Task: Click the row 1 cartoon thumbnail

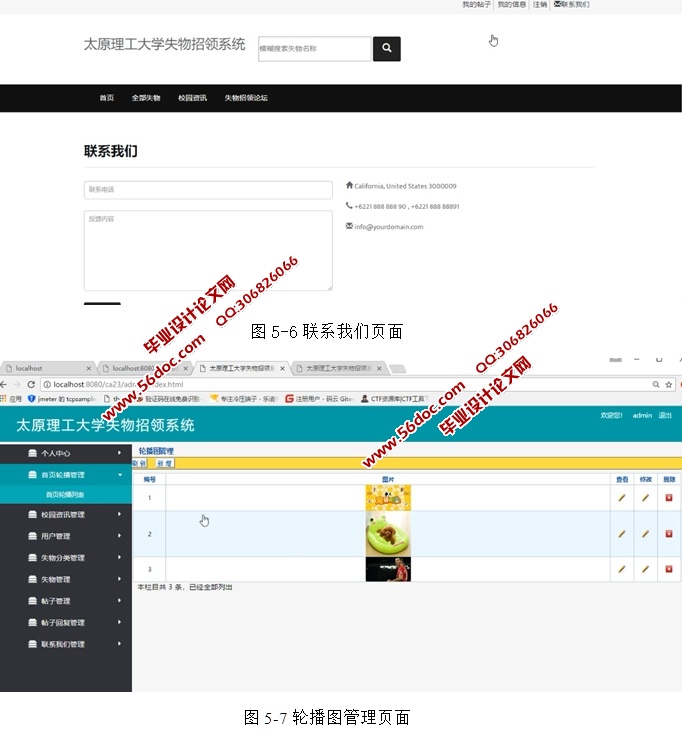Action: (388, 498)
